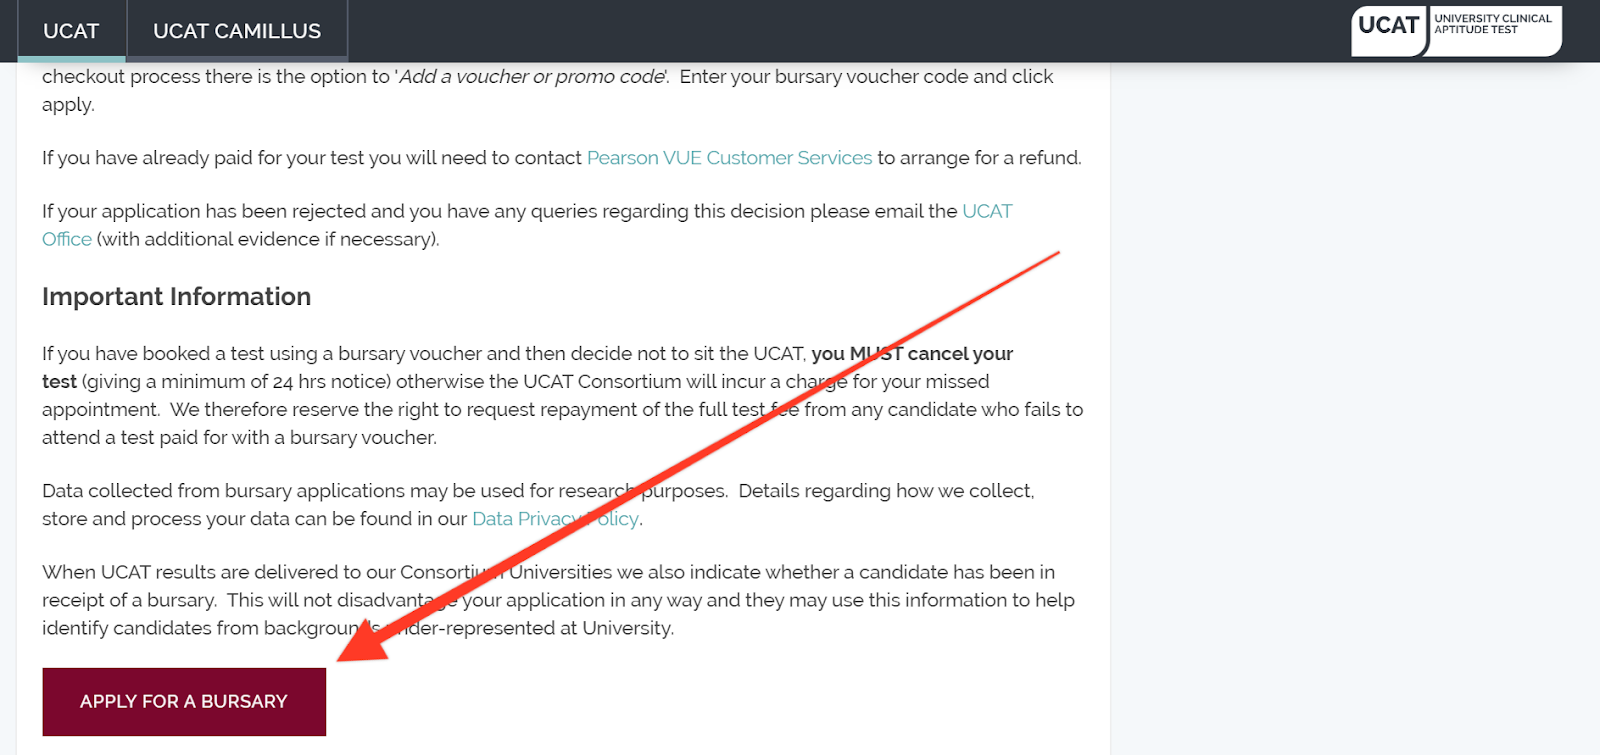Click the Important Information heading
The width and height of the screenshot is (1600, 755).
tap(177, 297)
